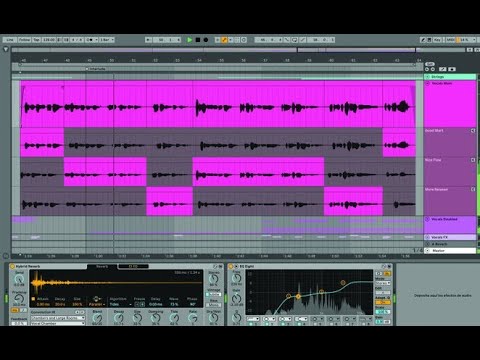Image resolution: width=480 pixels, height=360 pixels.
Task: Open the Chambers and Large Rooms dropdown
Action: point(58,318)
